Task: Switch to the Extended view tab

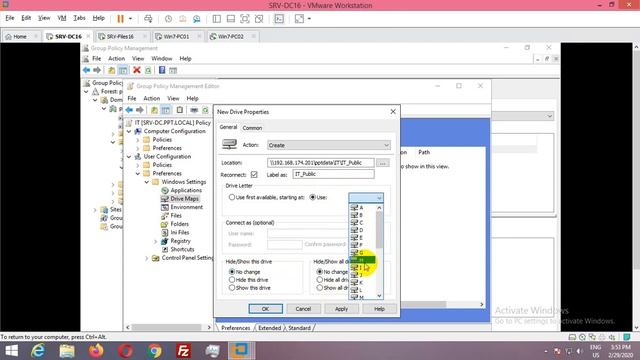Action: pos(269,328)
